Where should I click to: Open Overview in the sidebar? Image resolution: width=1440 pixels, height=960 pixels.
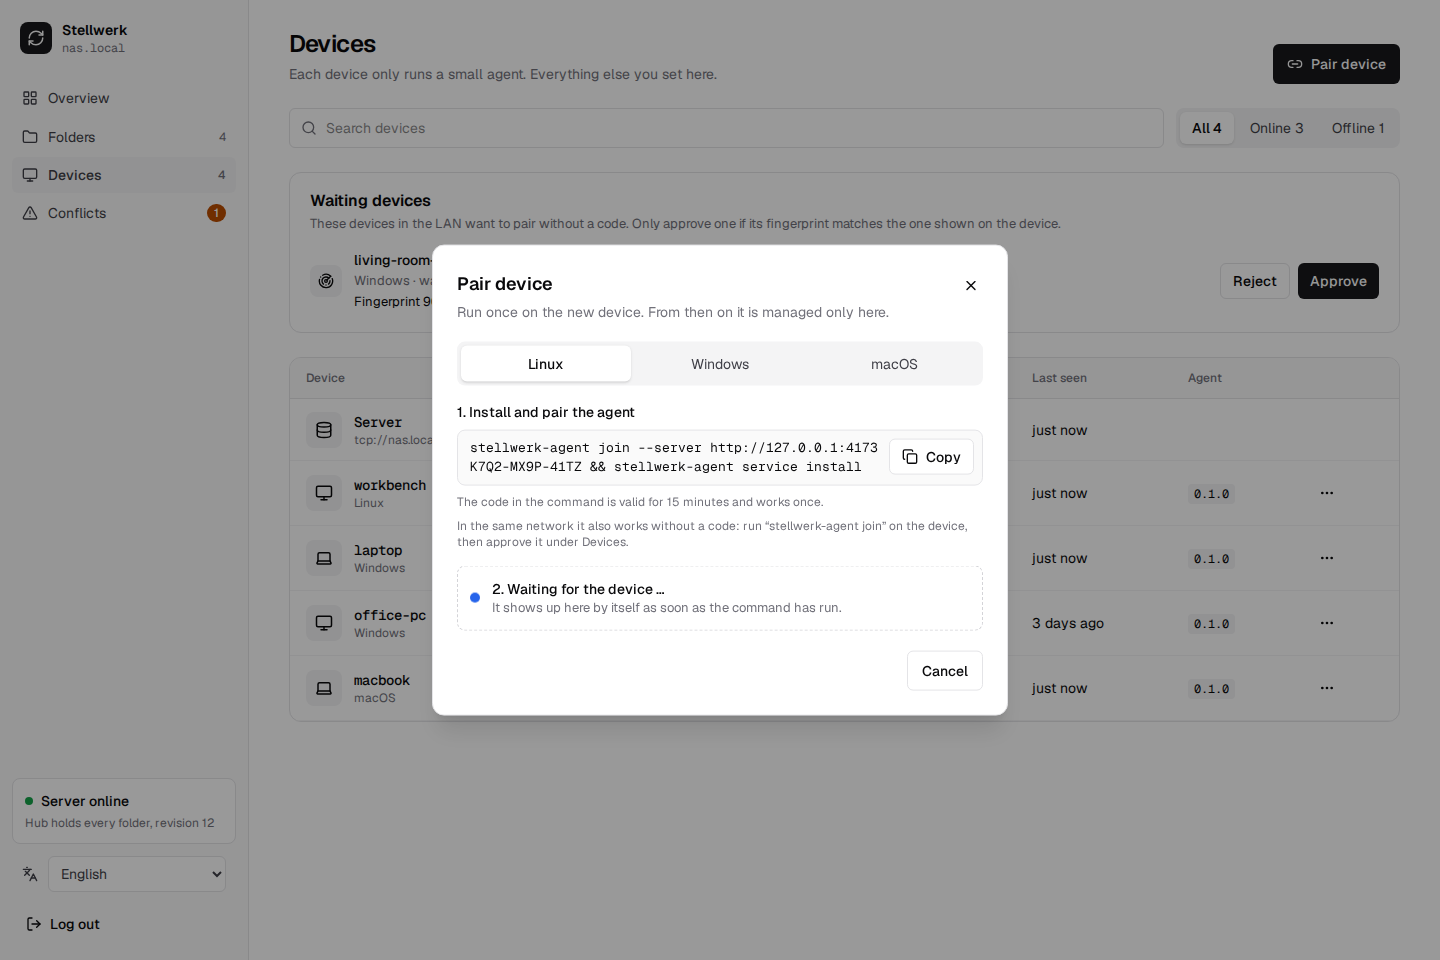pyautogui.click(x=124, y=98)
